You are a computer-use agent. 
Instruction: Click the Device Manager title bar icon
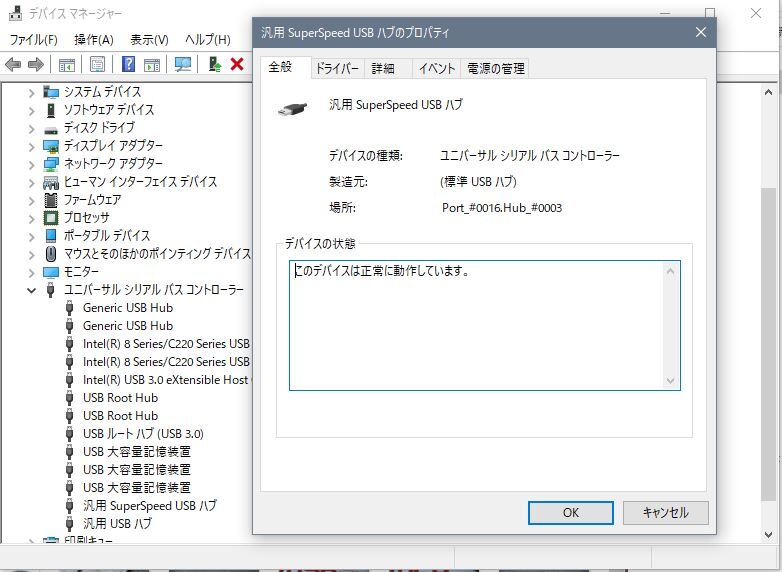click(x=15, y=13)
